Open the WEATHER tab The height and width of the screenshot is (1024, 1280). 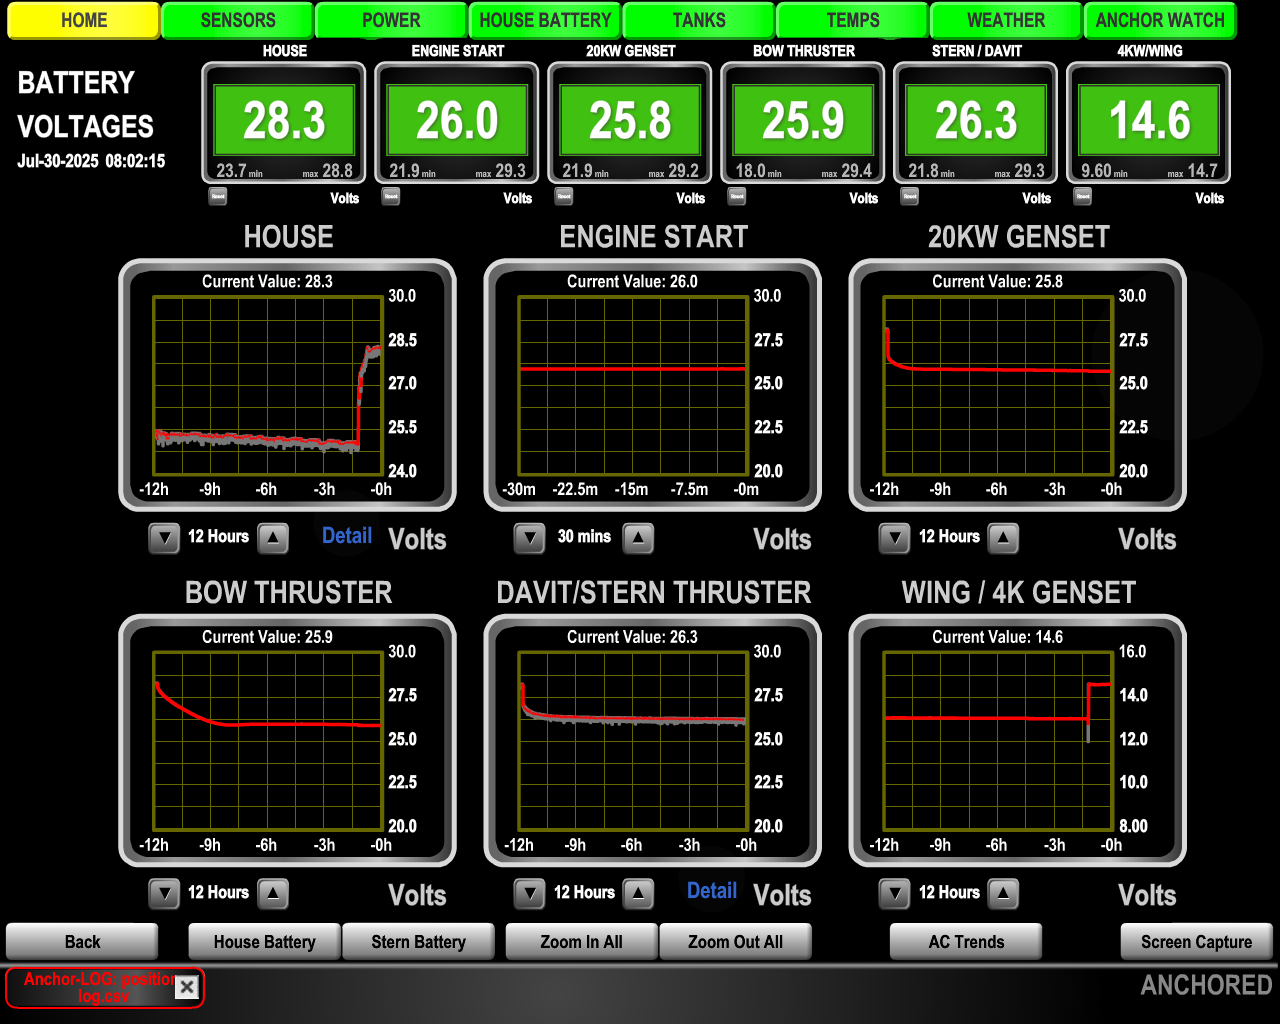[1006, 20]
